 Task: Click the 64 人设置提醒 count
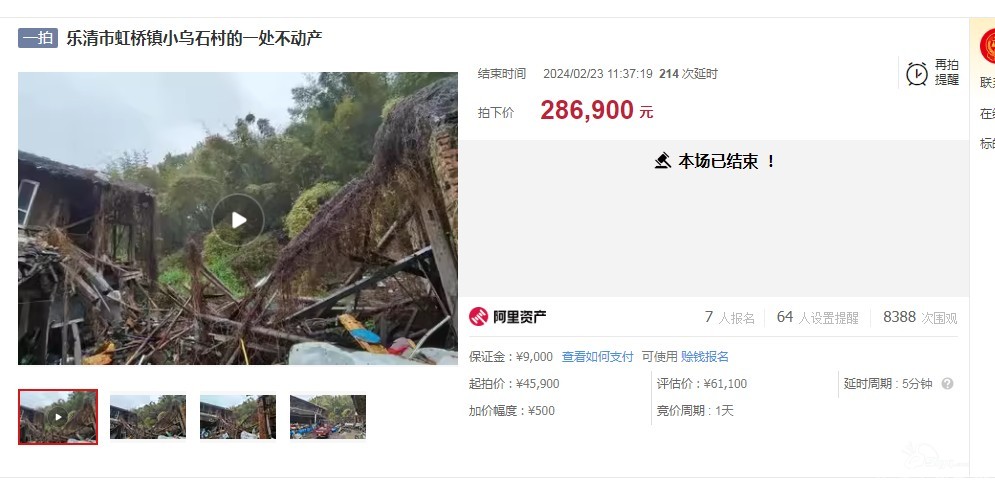817,317
